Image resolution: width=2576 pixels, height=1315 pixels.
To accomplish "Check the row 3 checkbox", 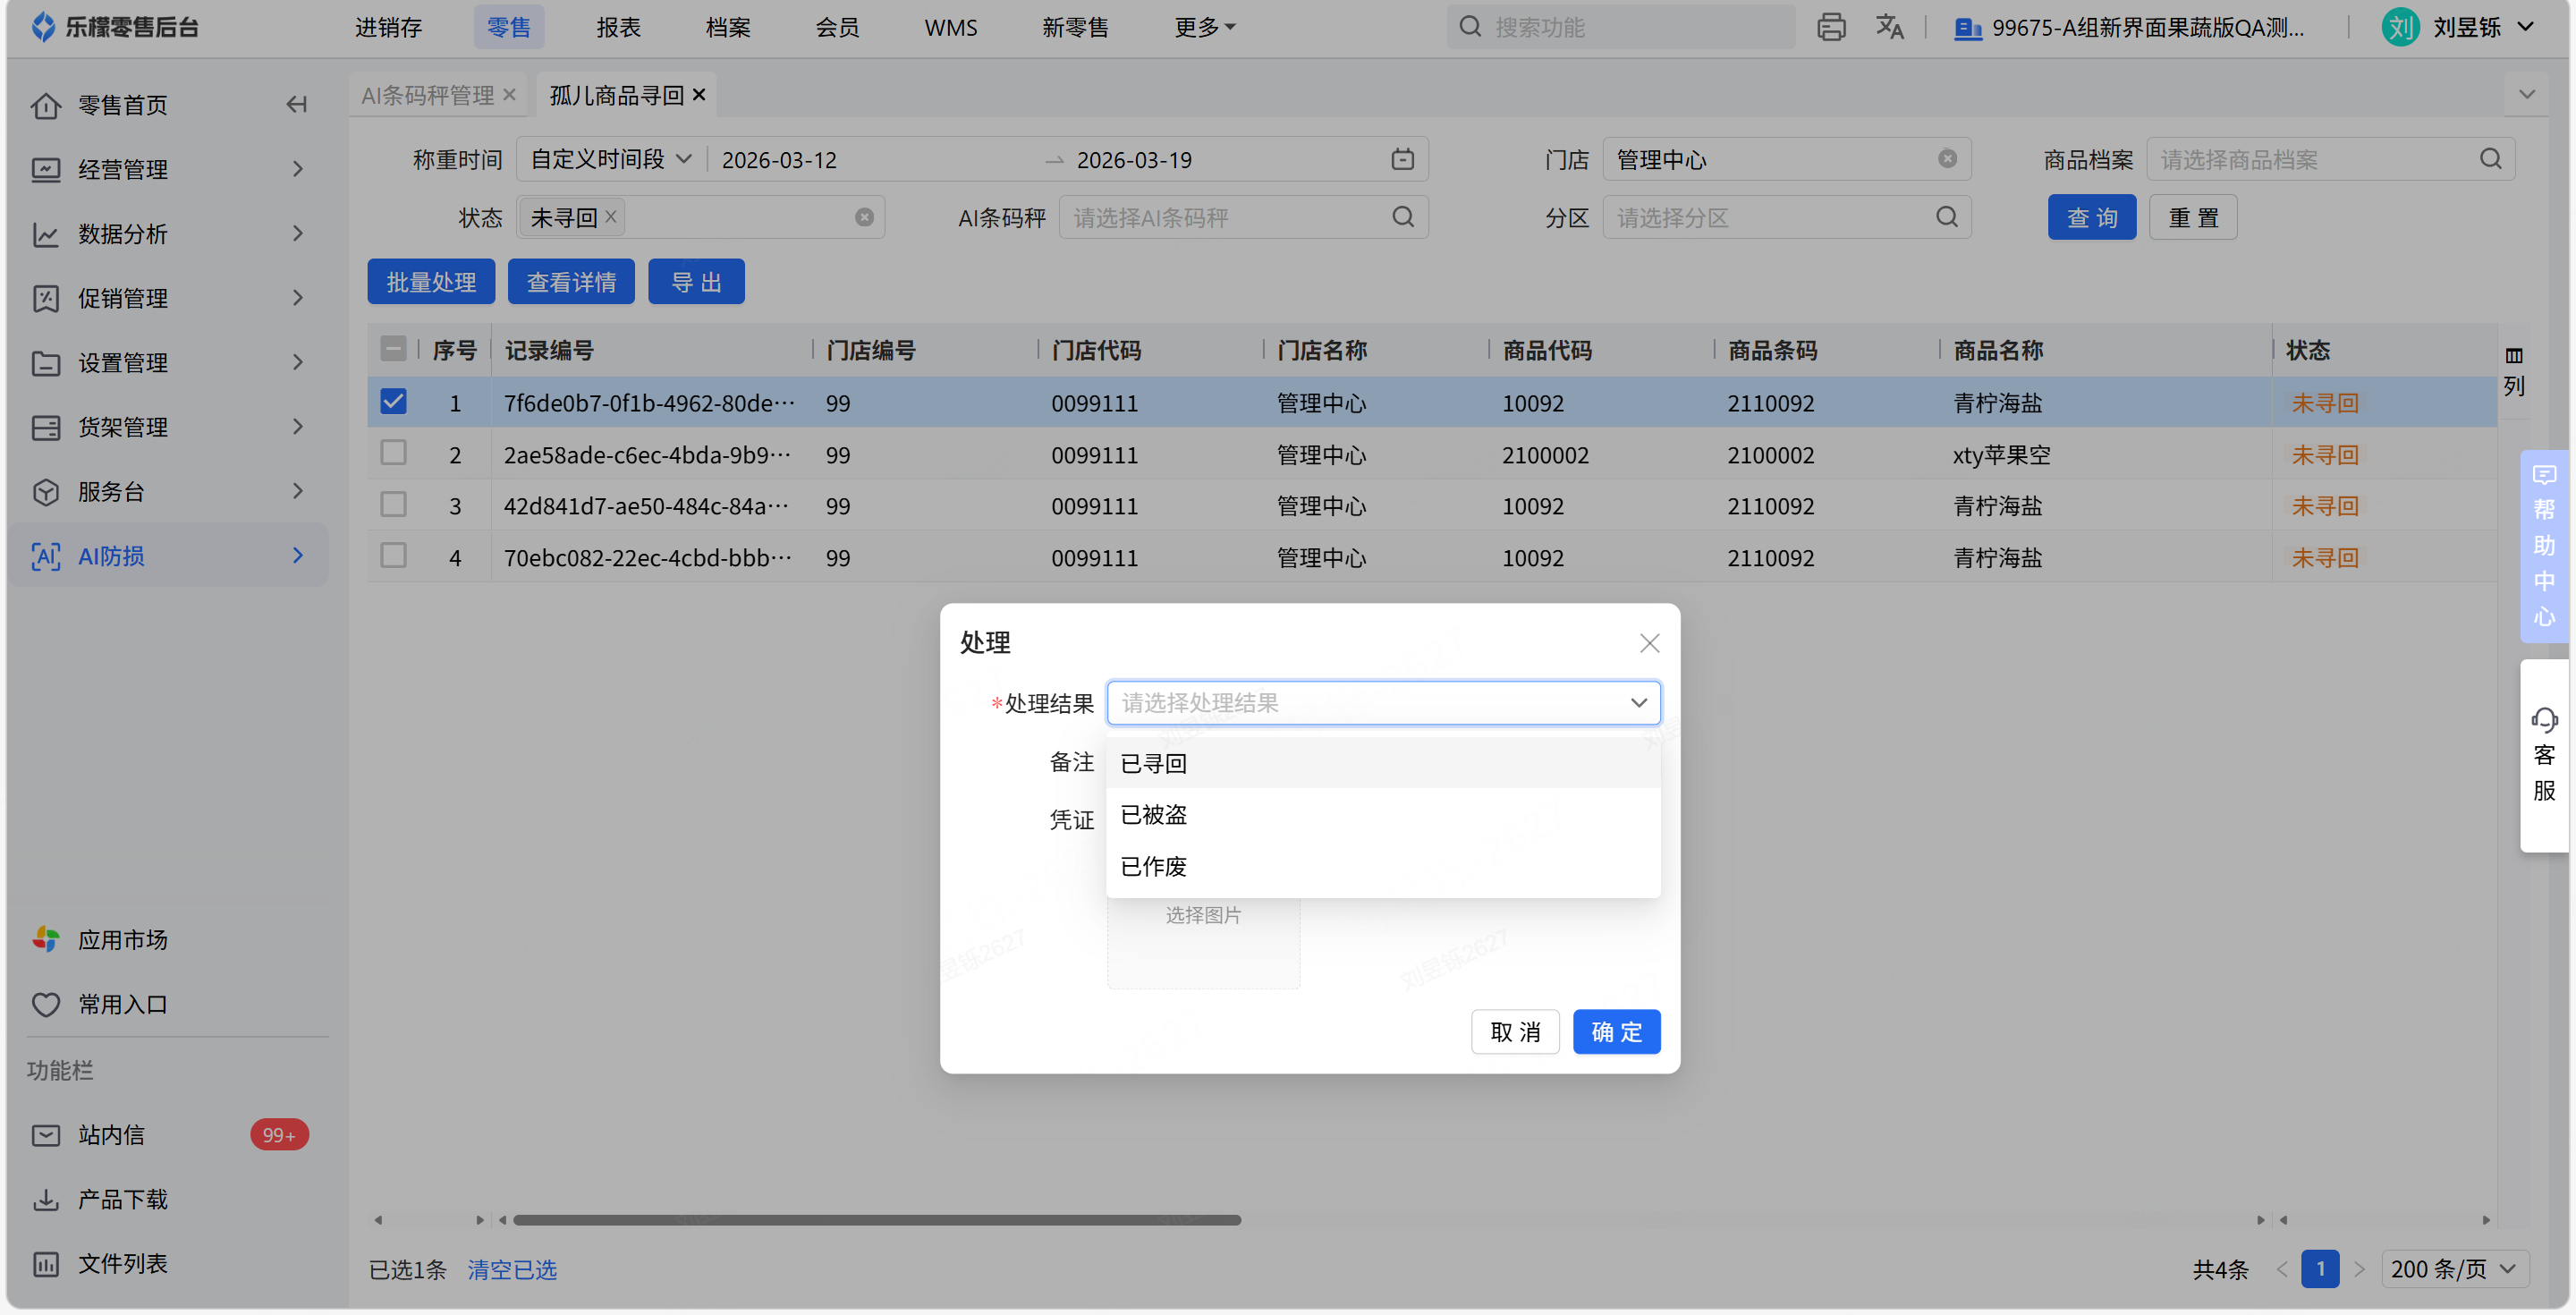I will coord(393,505).
